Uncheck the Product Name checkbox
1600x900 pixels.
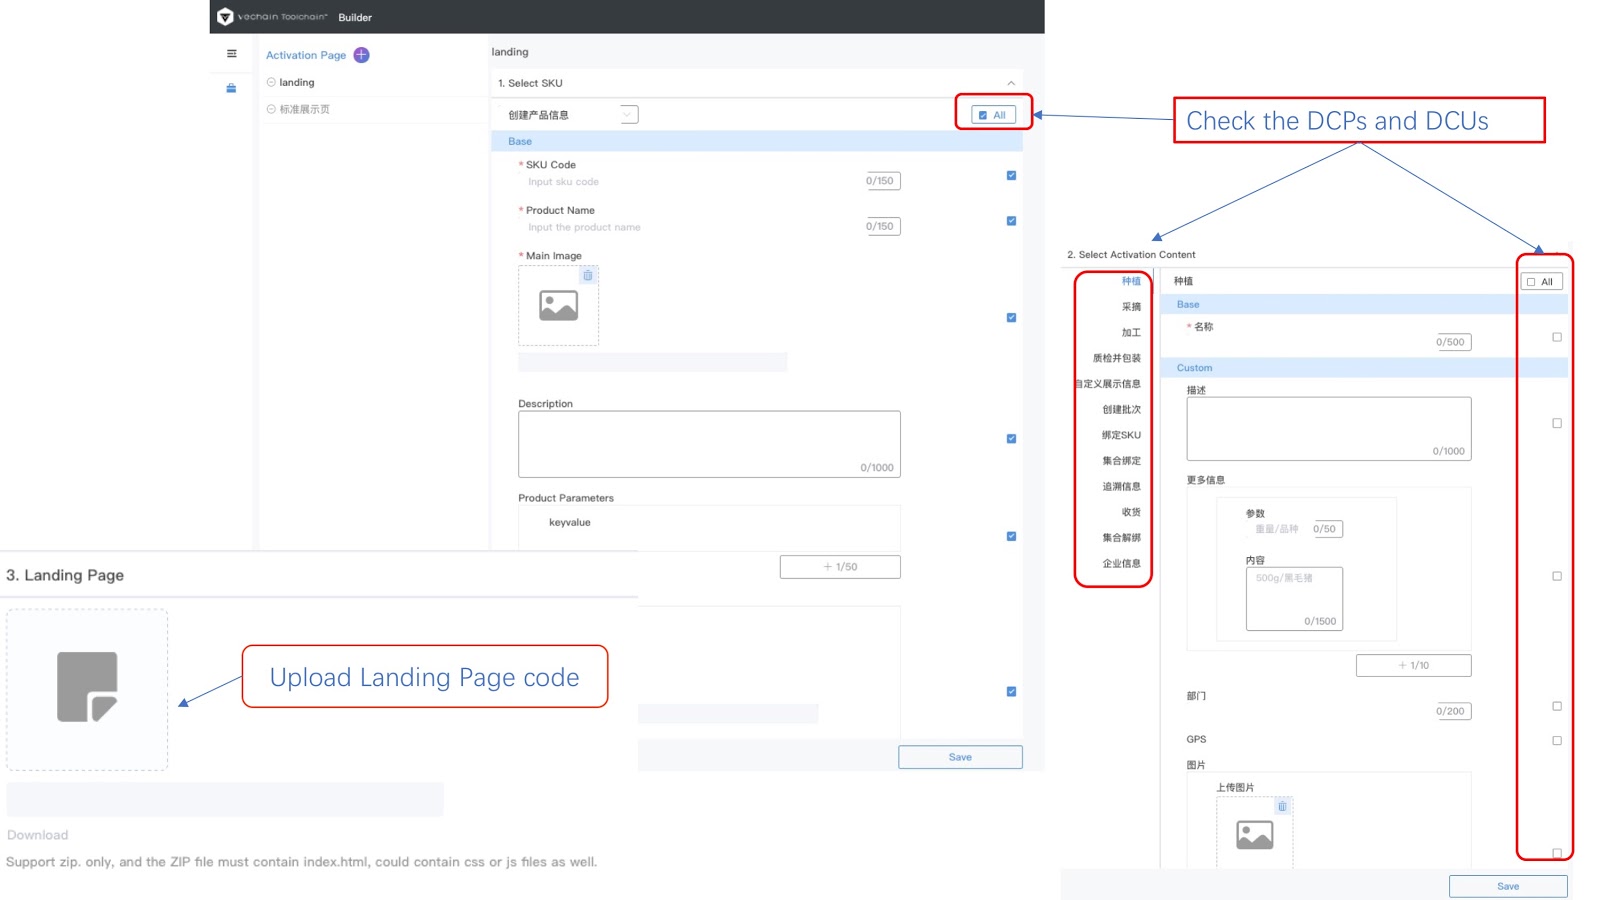tap(1011, 221)
